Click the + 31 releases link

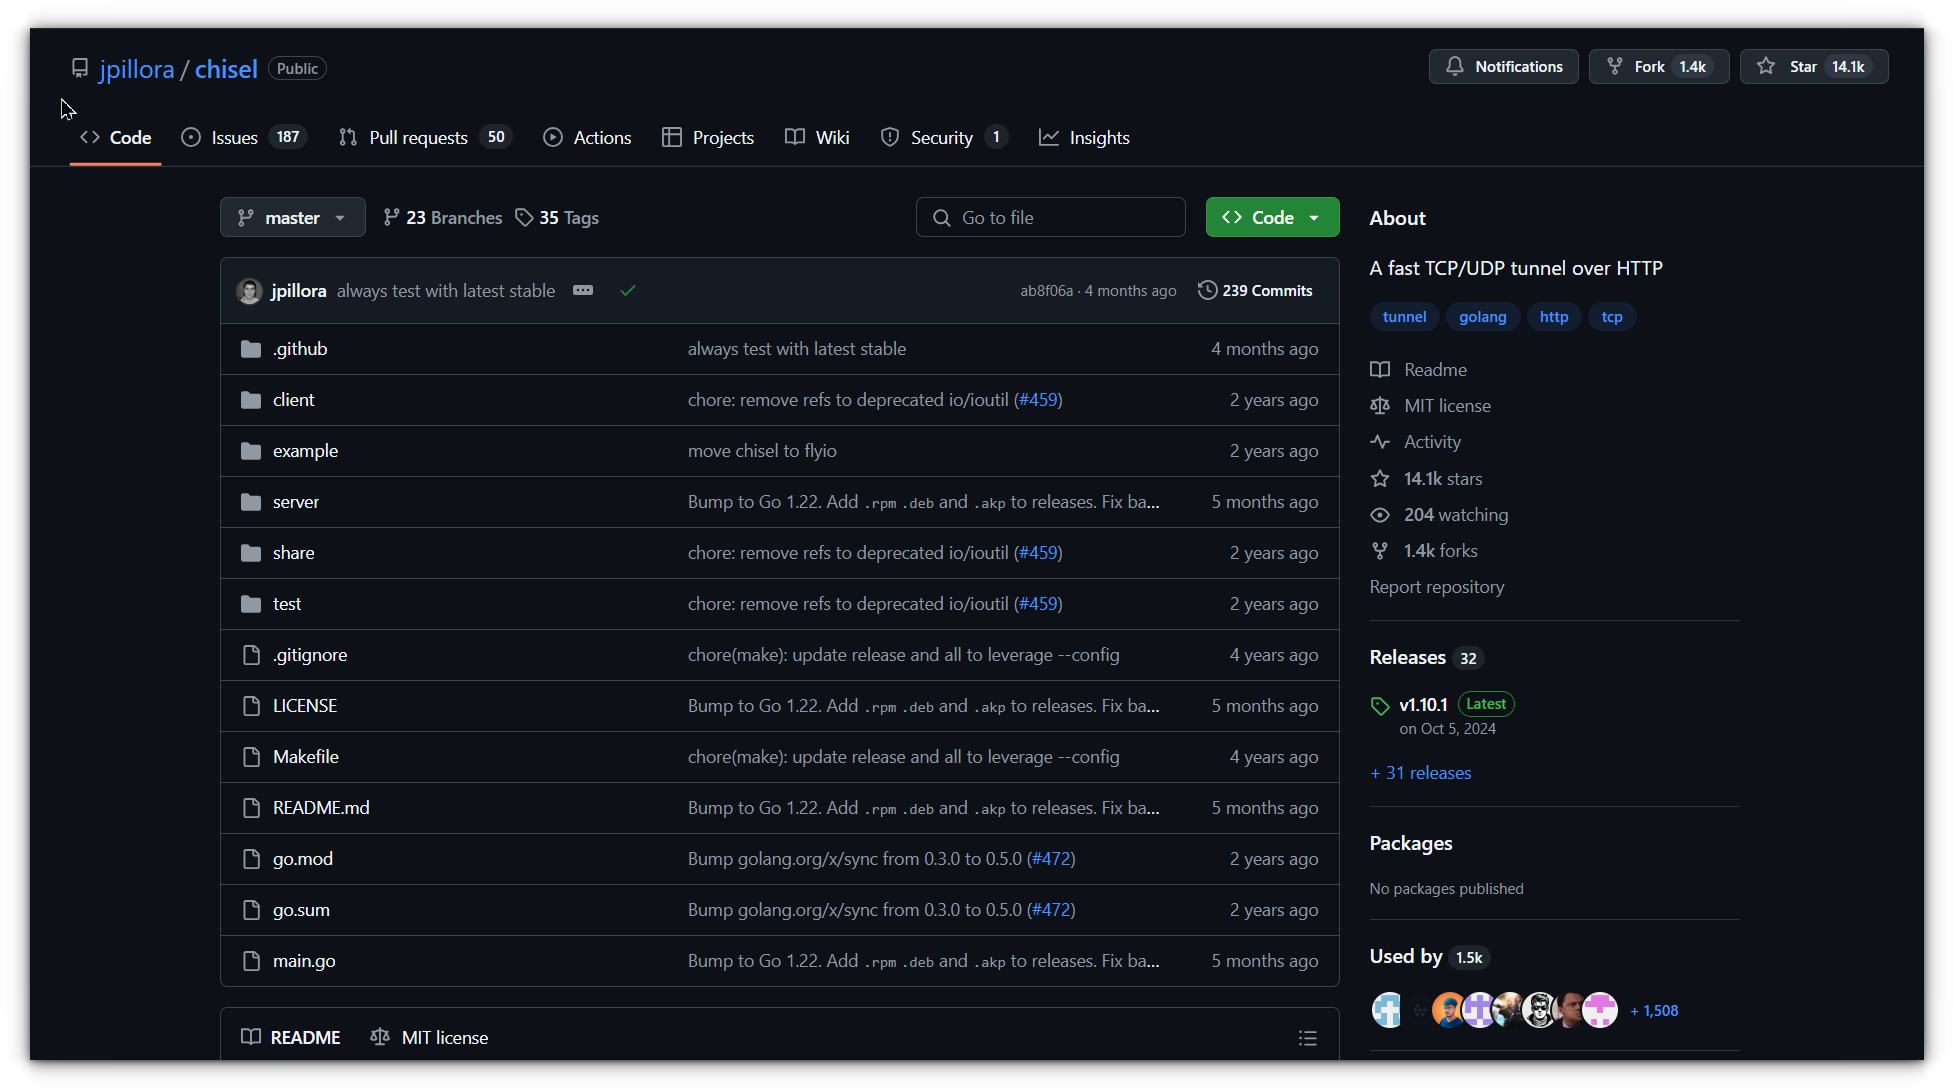tap(1420, 771)
